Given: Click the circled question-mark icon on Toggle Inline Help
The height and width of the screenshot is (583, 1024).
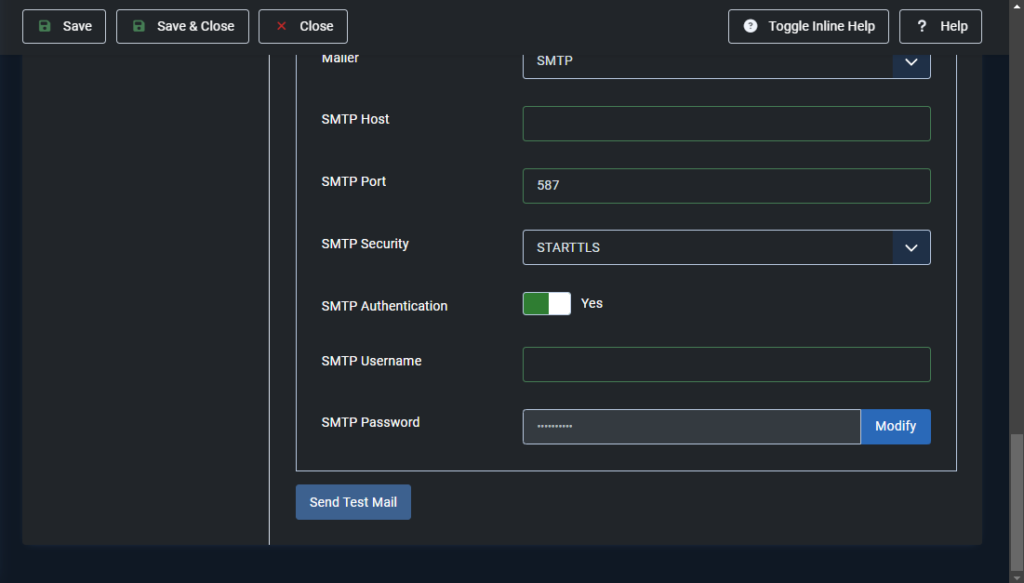Looking at the screenshot, I should coord(750,26).
